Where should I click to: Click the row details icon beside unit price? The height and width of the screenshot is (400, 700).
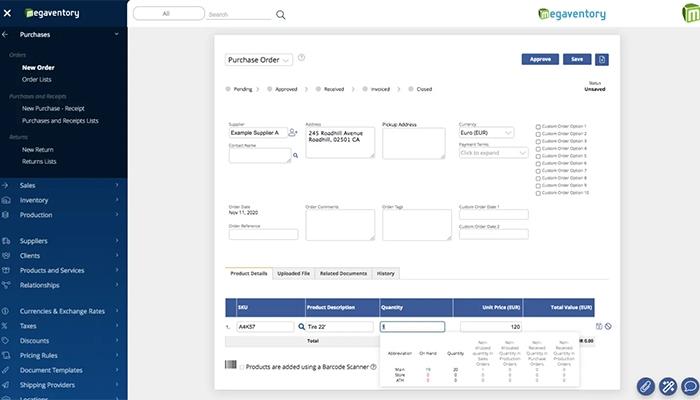(599, 327)
